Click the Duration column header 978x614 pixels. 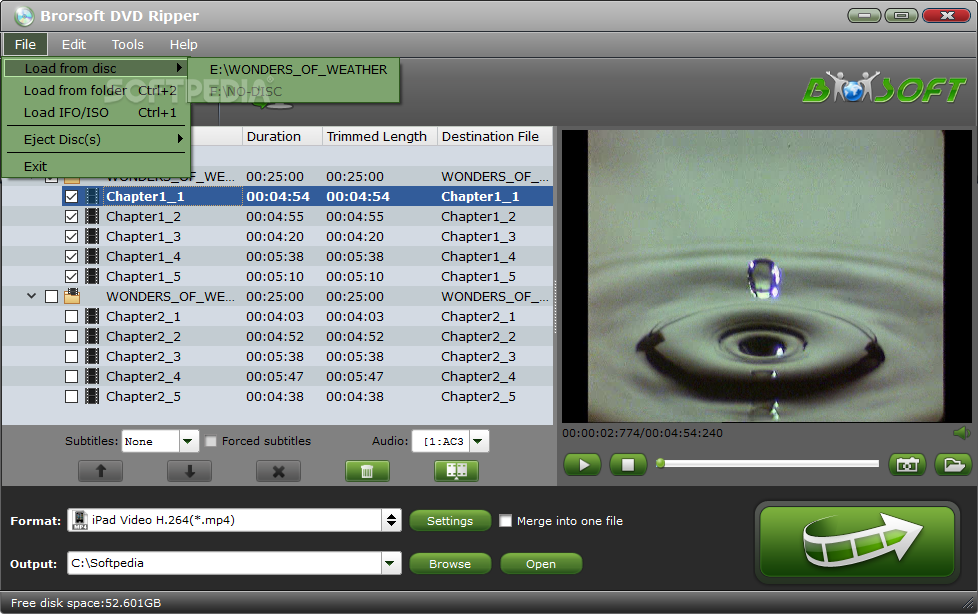[x=282, y=136]
